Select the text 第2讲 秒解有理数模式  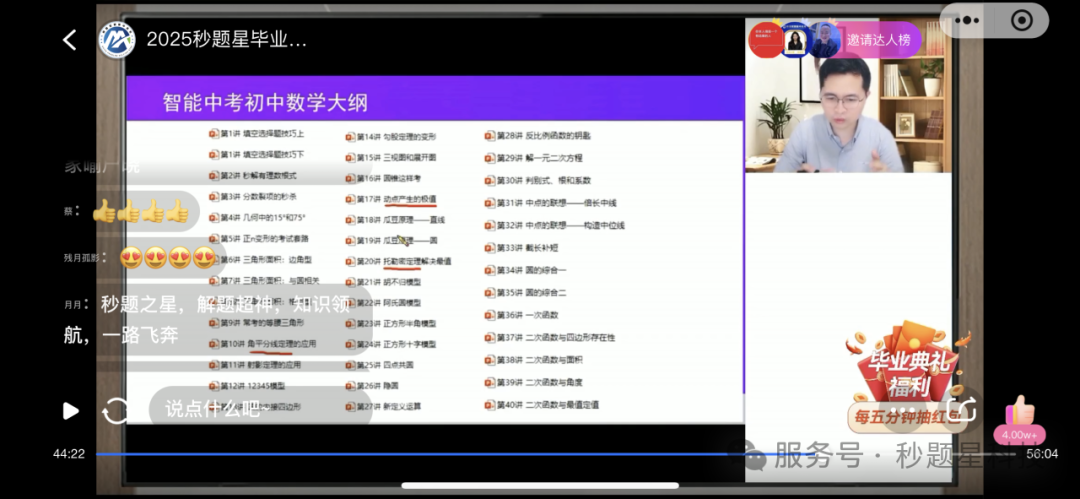tap(258, 176)
